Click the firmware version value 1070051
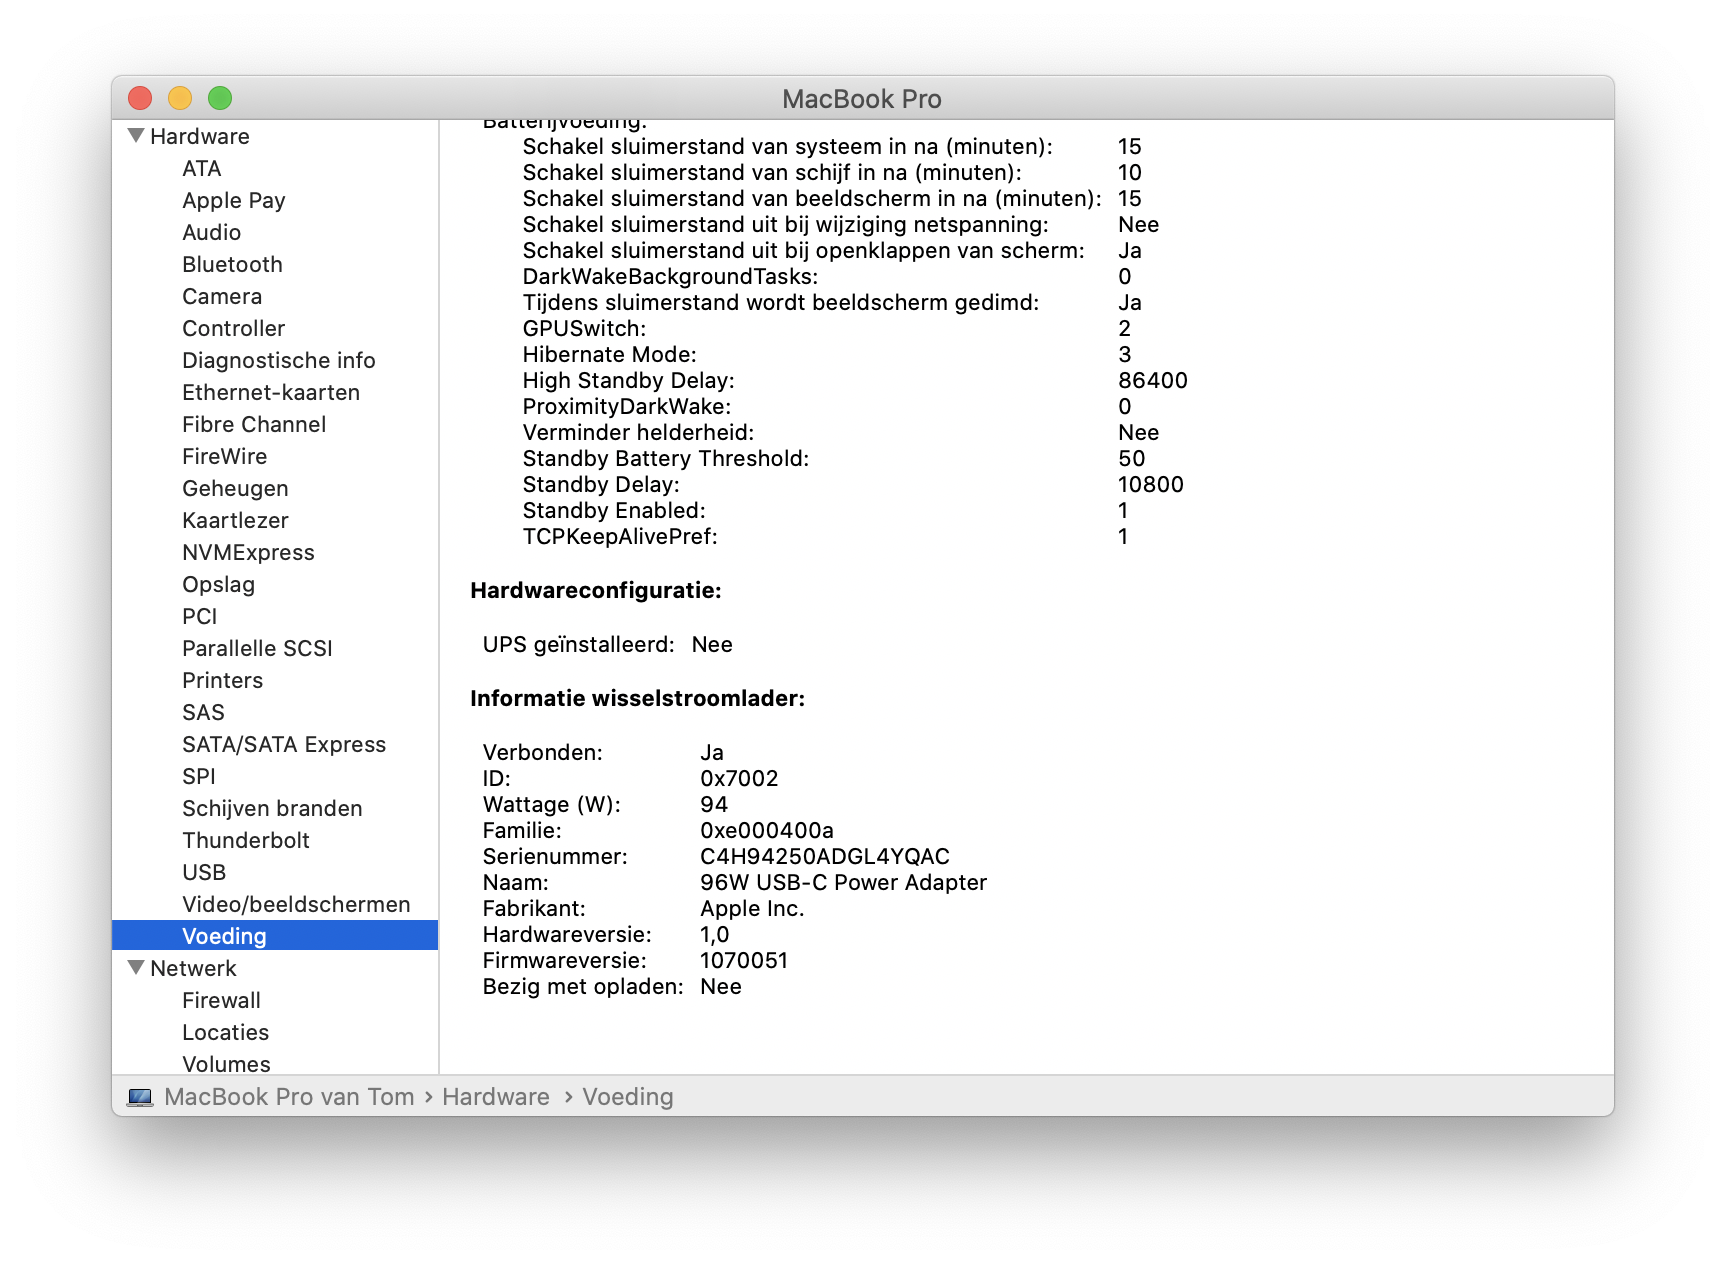 click(744, 960)
